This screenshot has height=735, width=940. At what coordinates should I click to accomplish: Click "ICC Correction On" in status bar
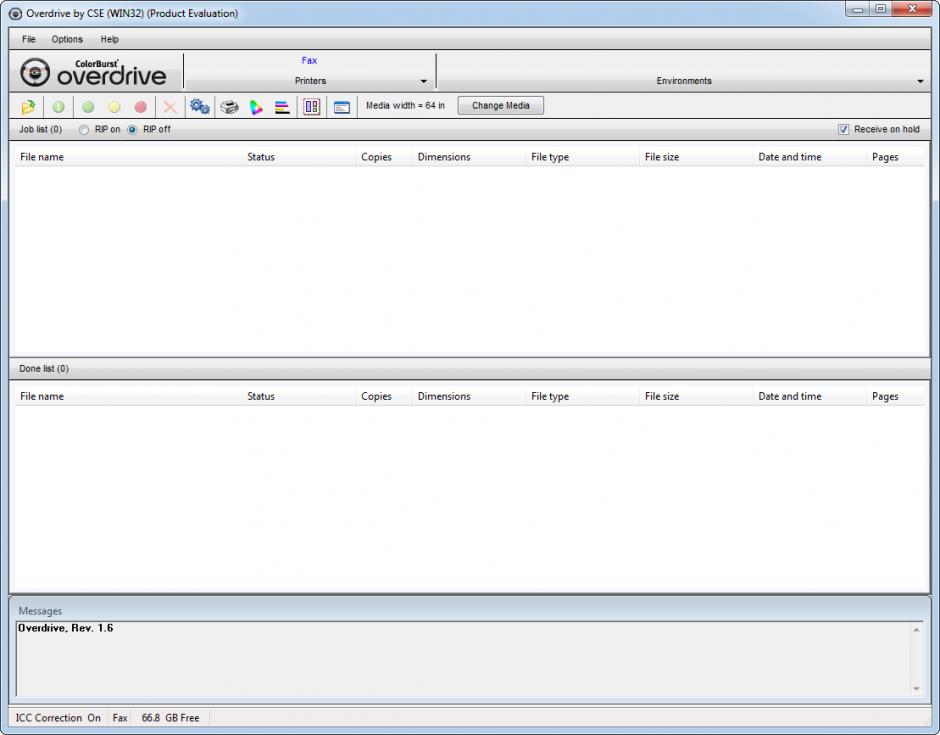click(x=58, y=718)
